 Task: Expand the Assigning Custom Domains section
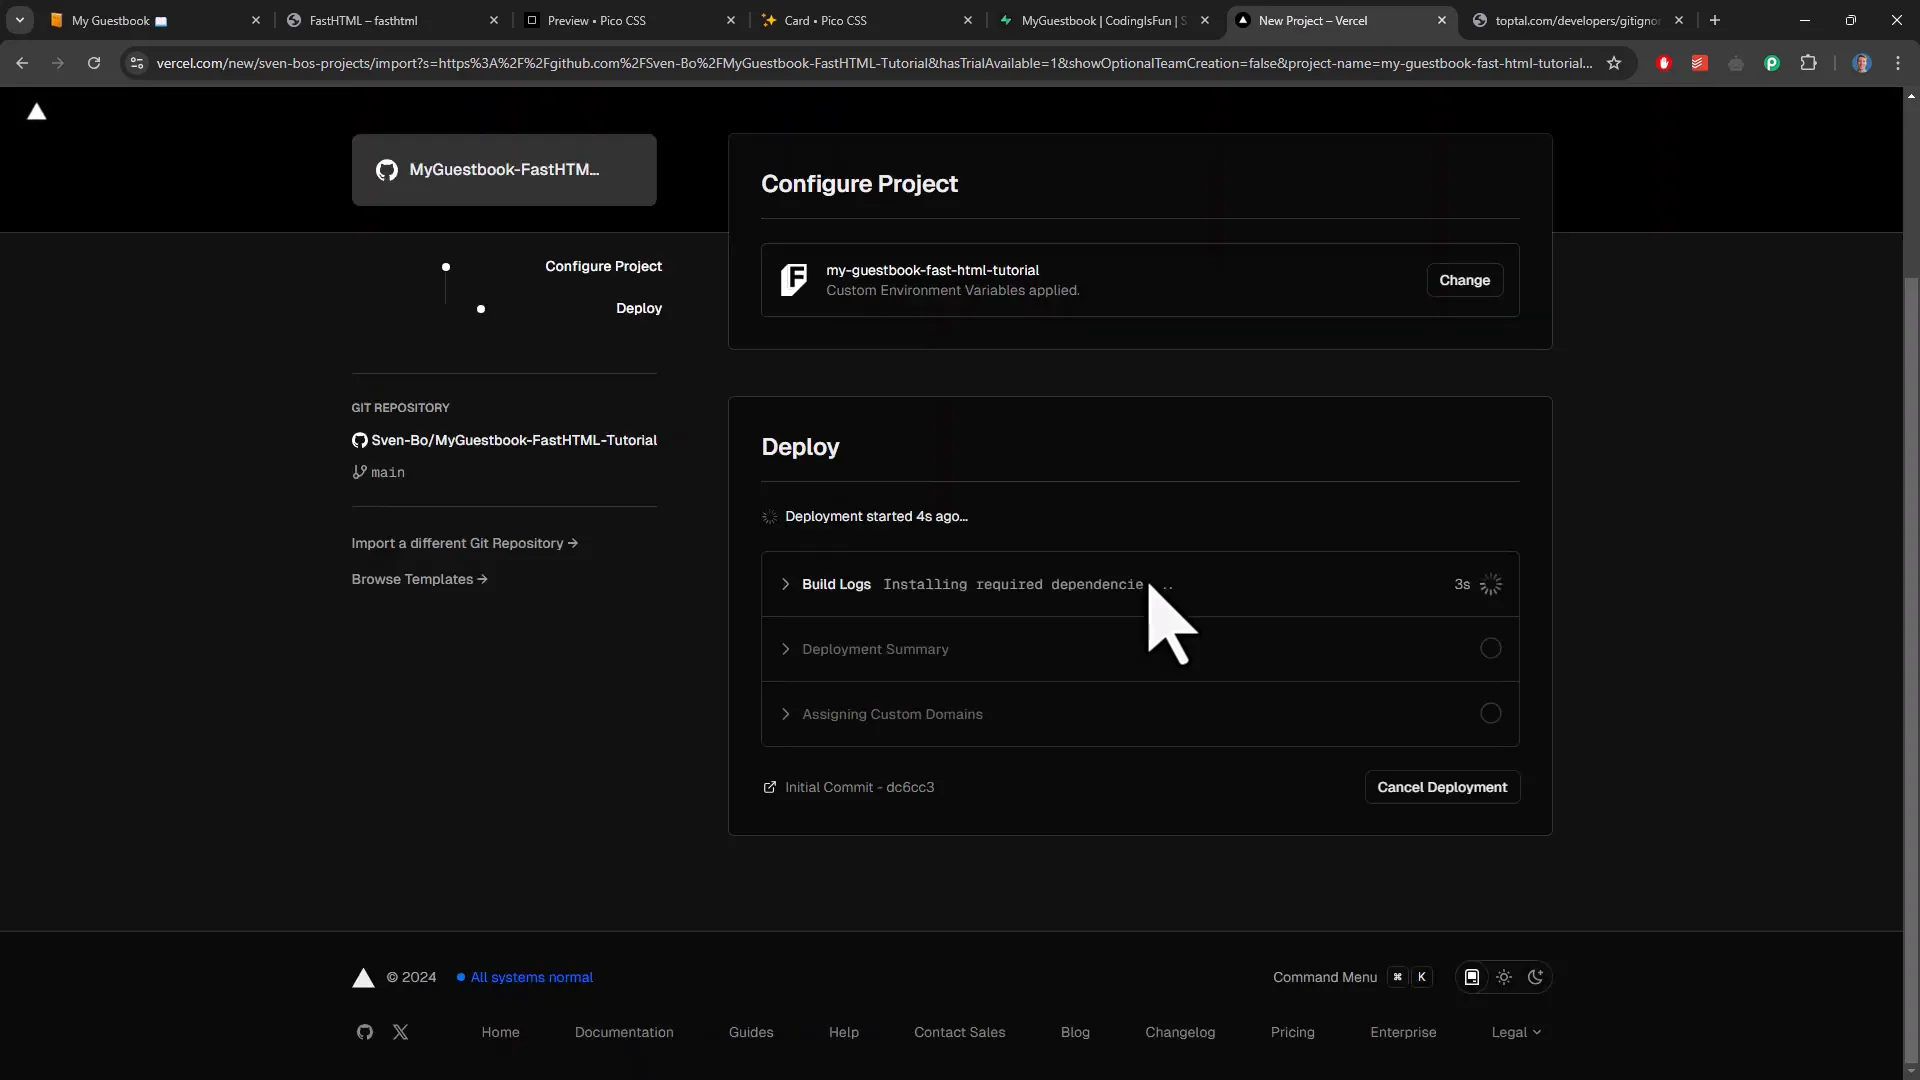tap(786, 714)
